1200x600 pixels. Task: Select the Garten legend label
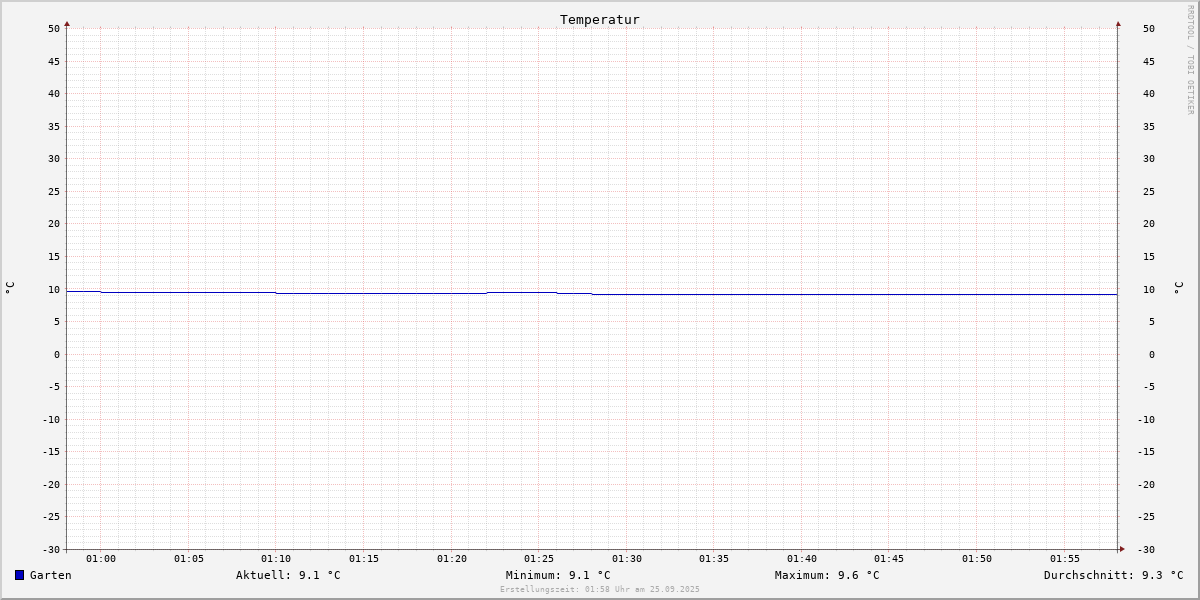pyautogui.click(x=51, y=575)
